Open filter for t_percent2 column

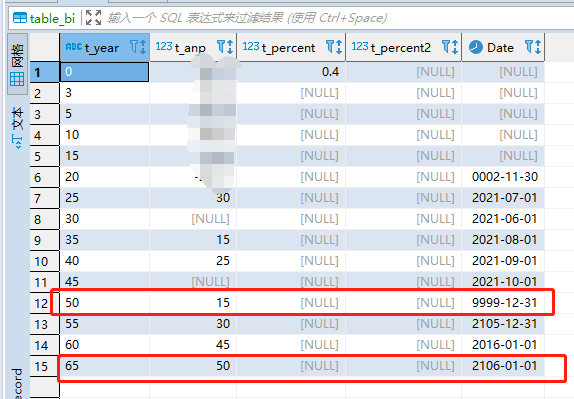point(446,47)
